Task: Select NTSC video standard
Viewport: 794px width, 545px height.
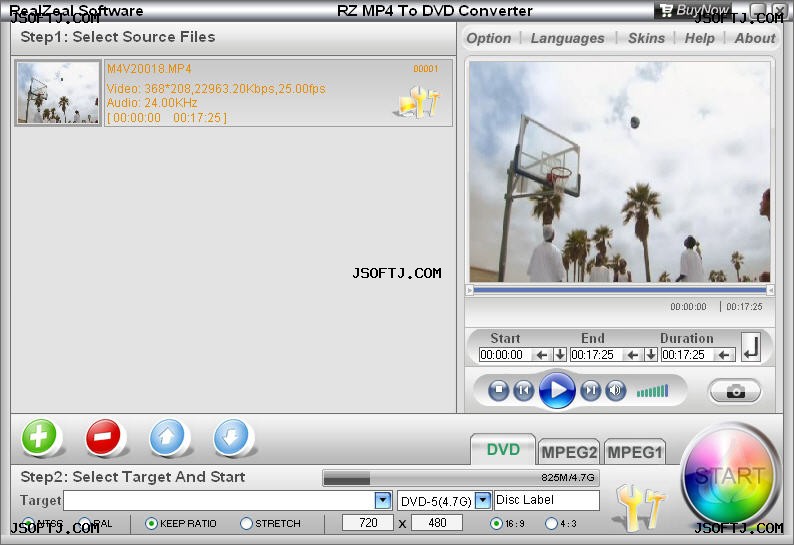Action: [28, 523]
